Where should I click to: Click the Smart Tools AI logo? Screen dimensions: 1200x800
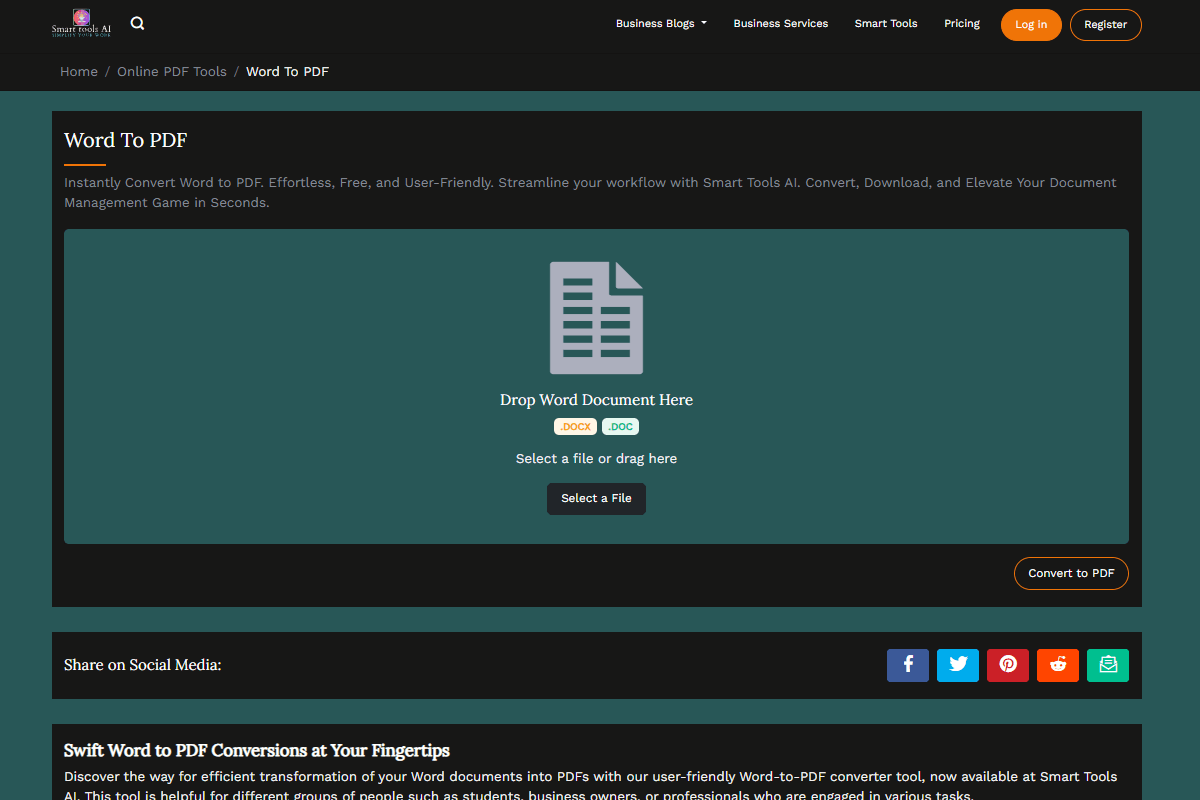(x=81, y=23)
